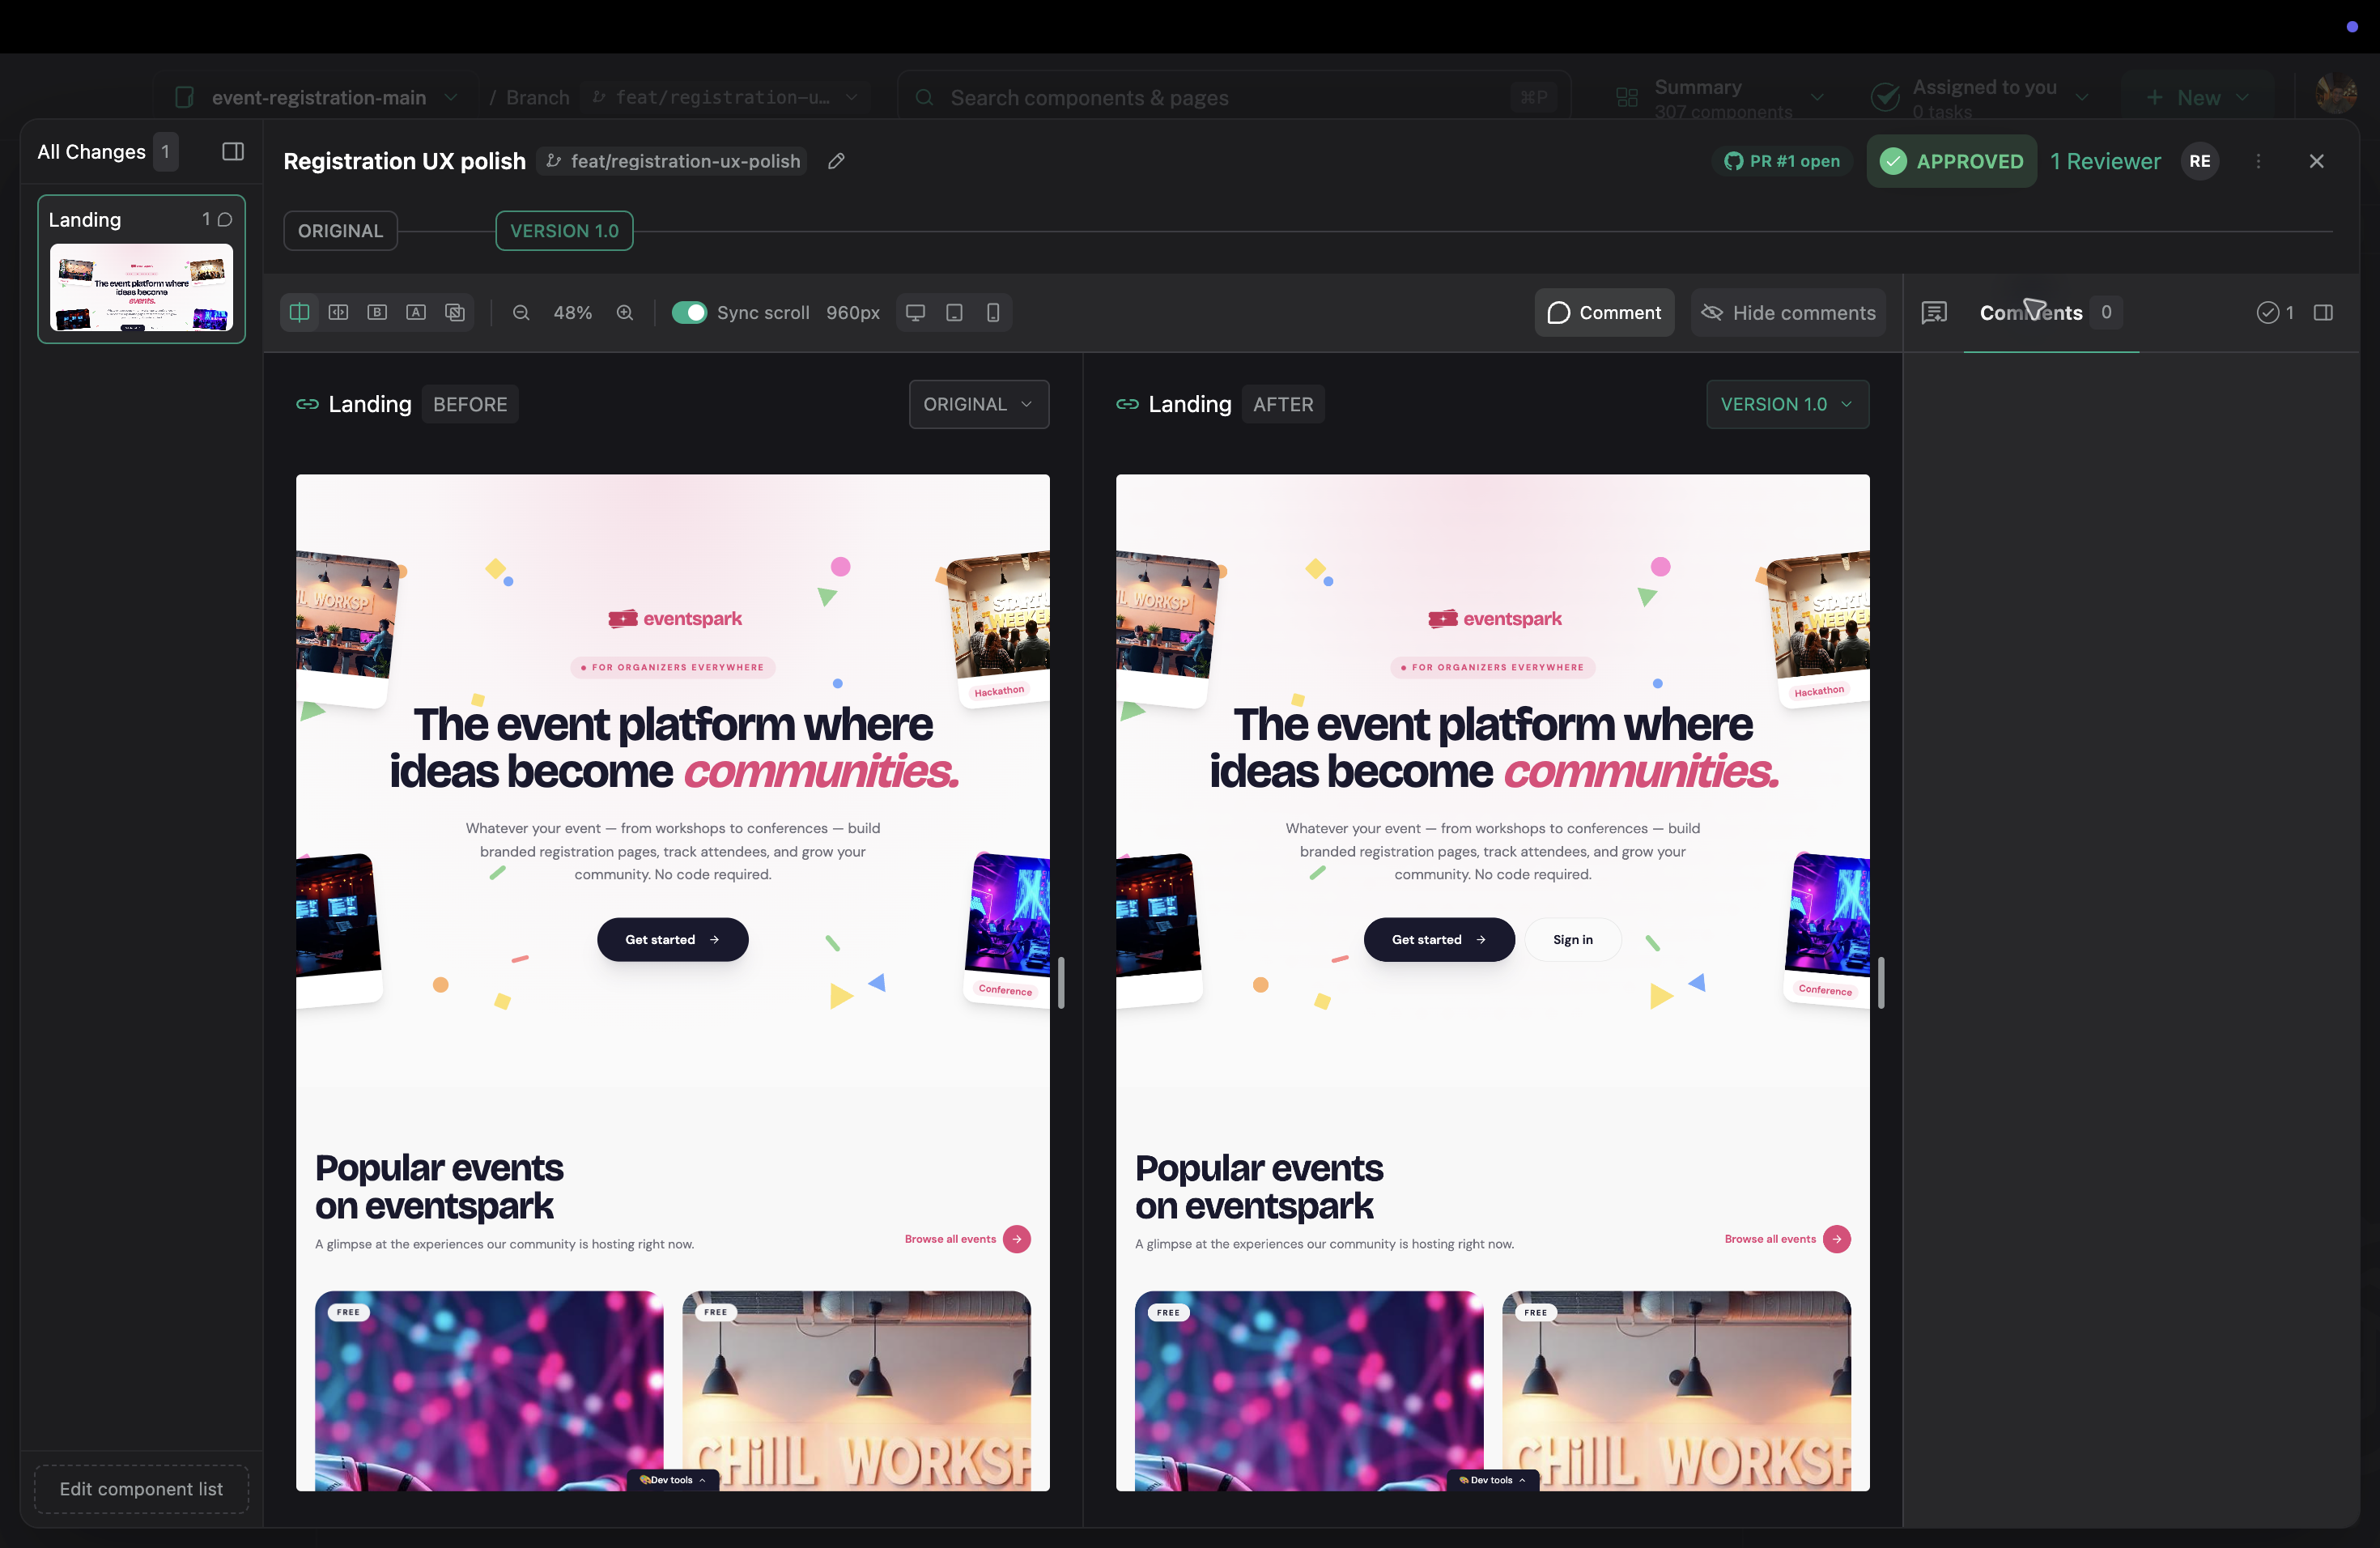Close the review dialog
This screenshot has height=1548, width=2380.
point(2316,161)
